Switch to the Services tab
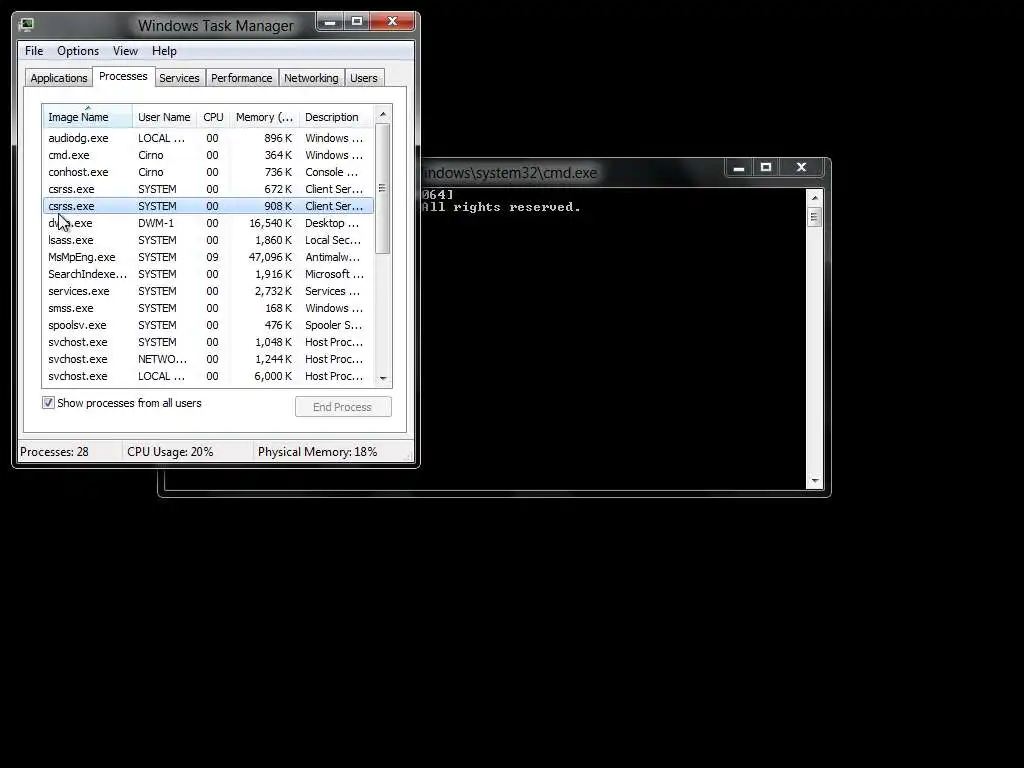 (179, 78)
